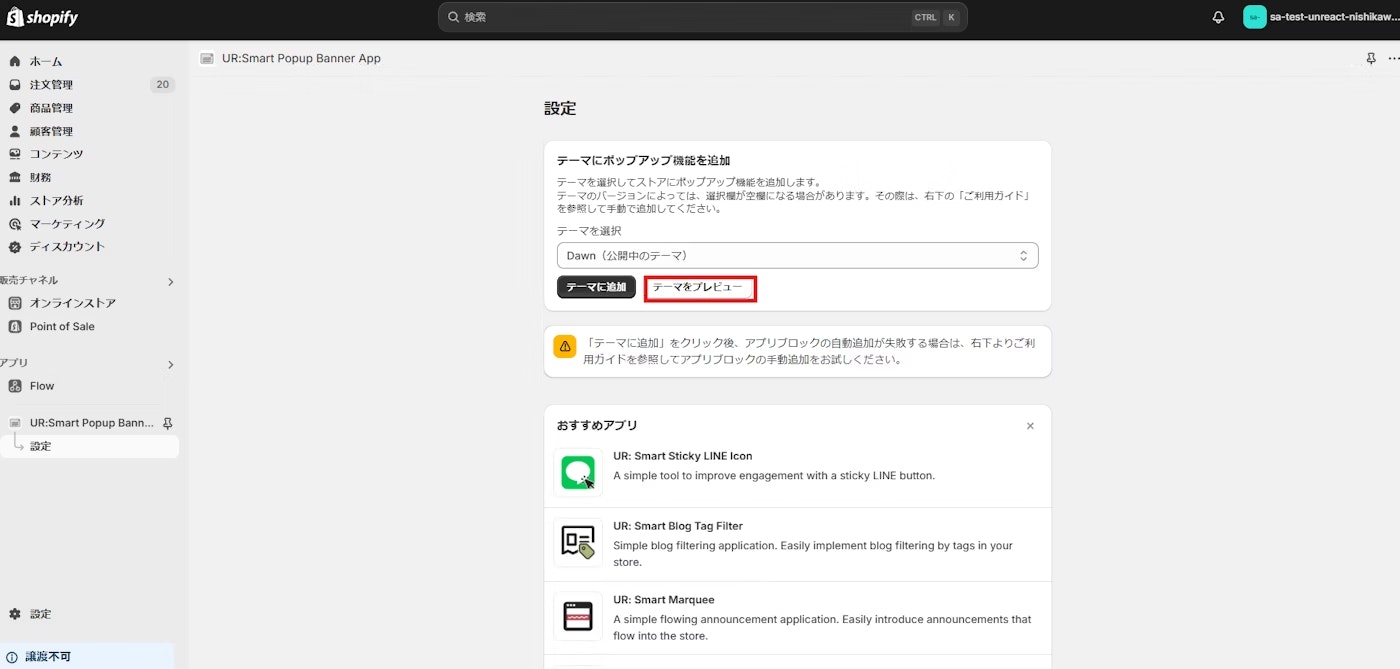This screenshot has width=1400, height=669.
Task: Click the マーケティング target icon
Action: pos(15,224)
